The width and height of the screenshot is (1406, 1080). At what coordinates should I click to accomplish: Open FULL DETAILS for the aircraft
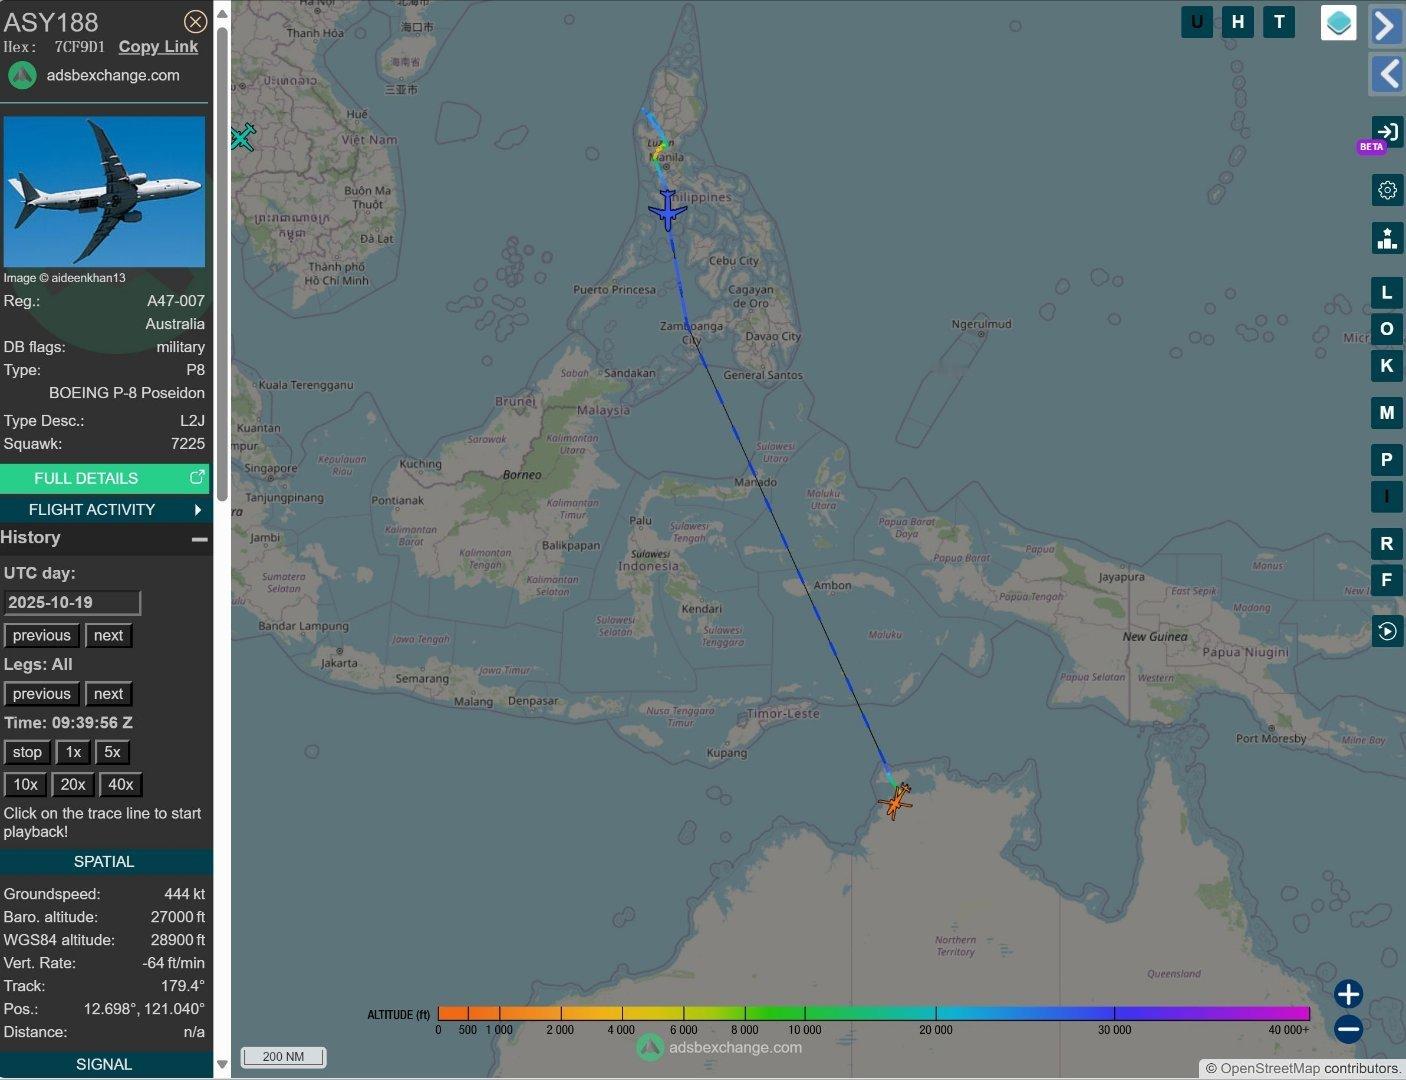click(x=105, y=478)
